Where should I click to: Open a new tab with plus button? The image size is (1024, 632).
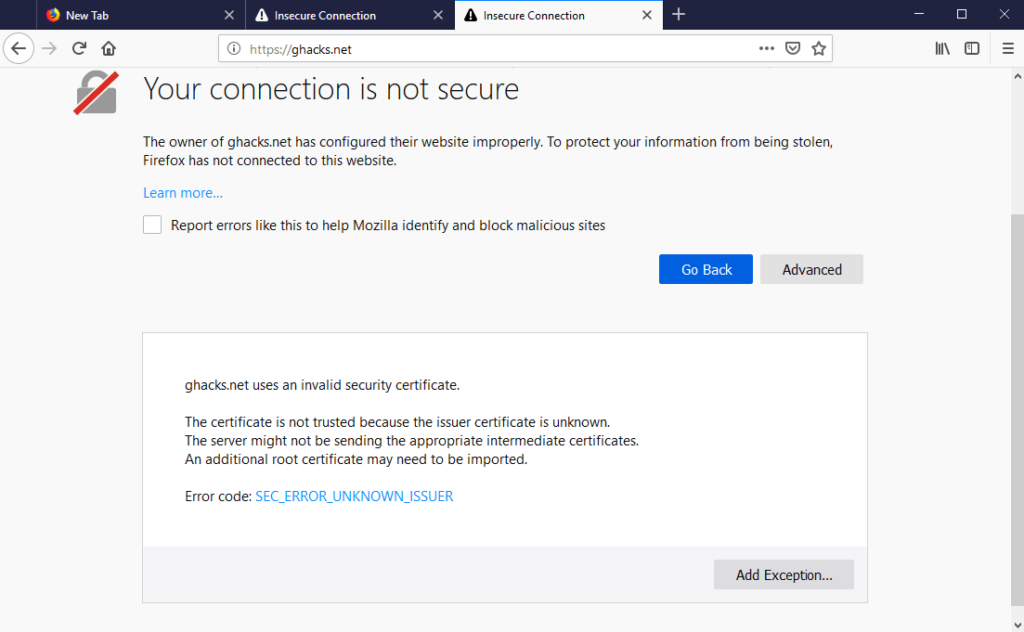[679, 14]
